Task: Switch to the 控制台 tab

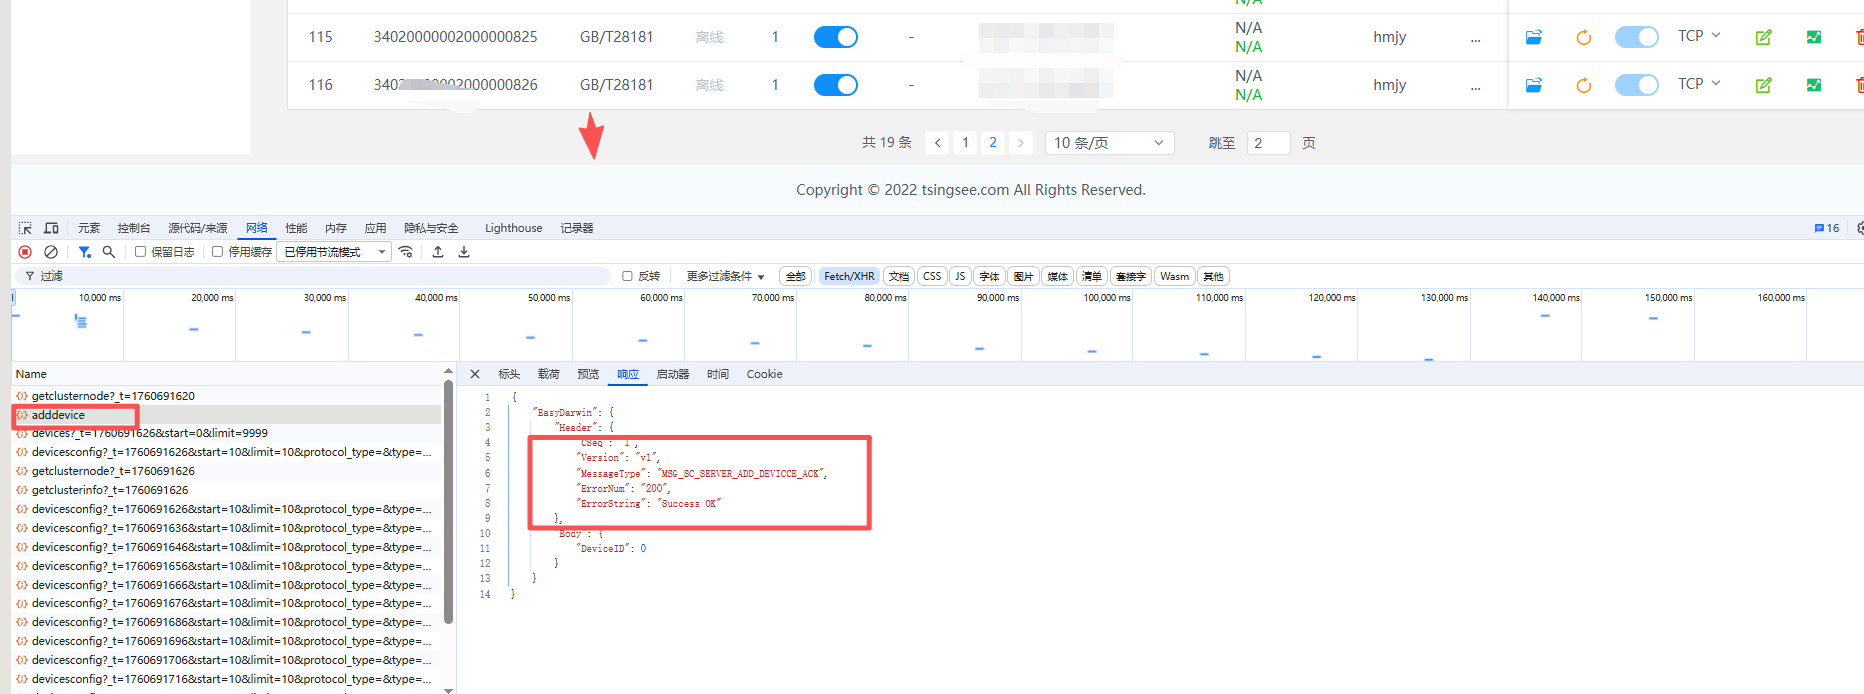Action: coord(134,228)
